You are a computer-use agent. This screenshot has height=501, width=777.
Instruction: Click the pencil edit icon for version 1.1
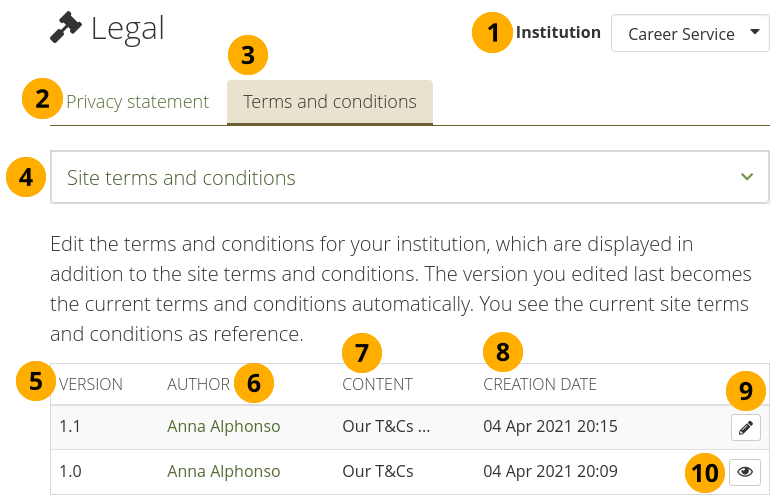[745, 428]
